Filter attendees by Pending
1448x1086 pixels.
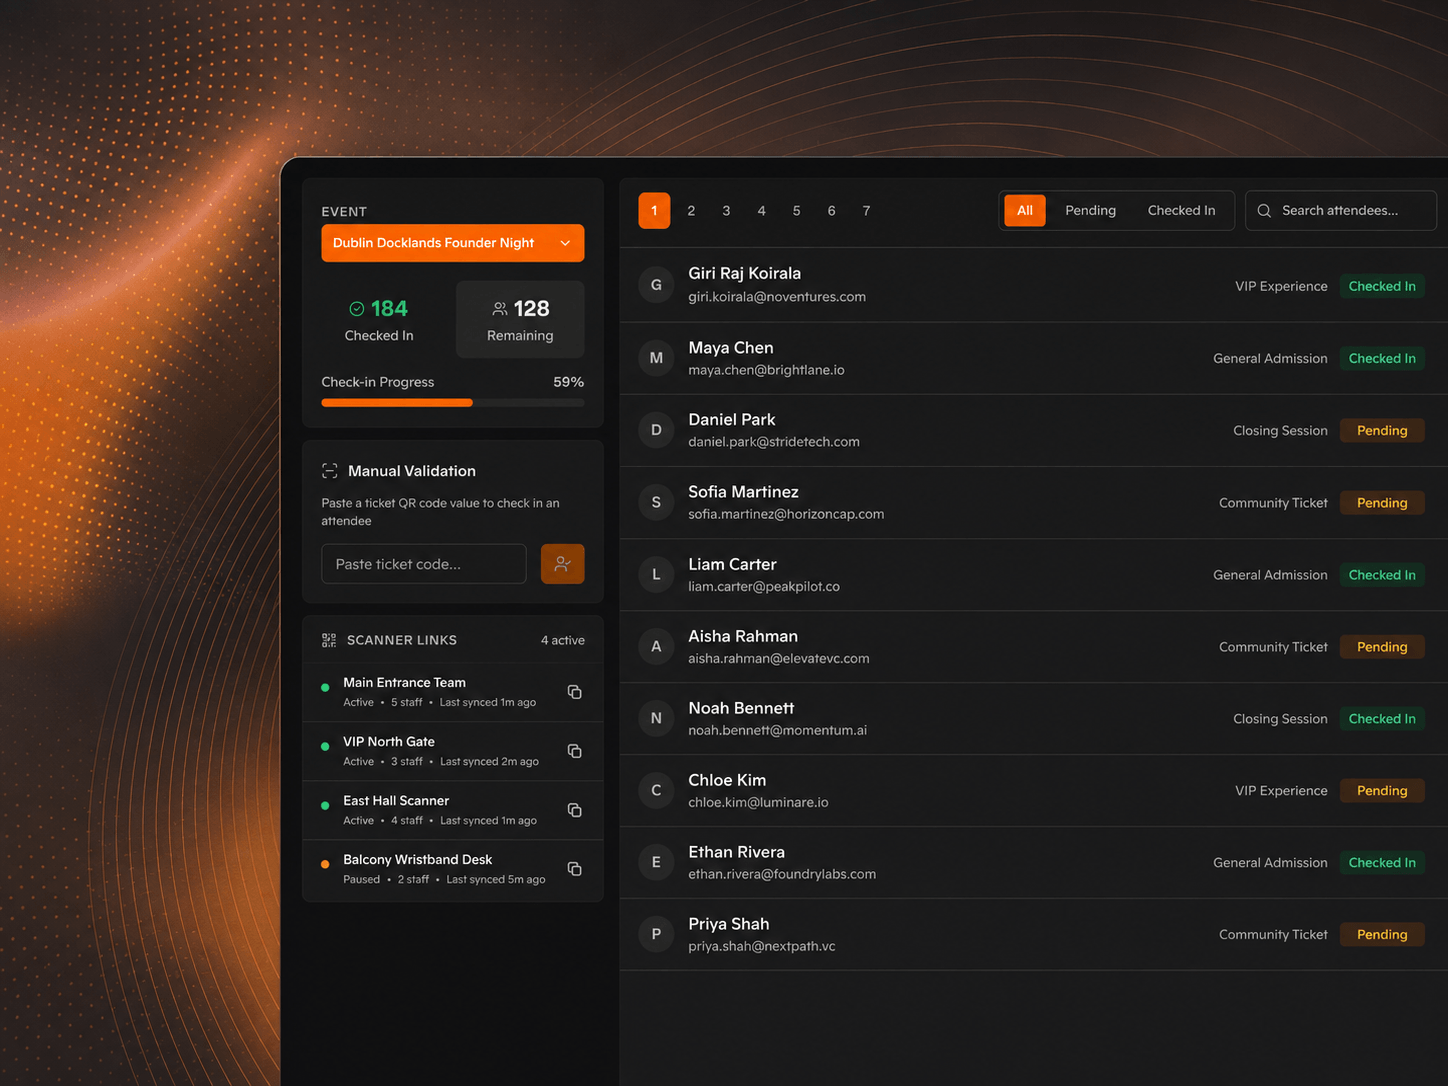click(x=1090, y=211)
